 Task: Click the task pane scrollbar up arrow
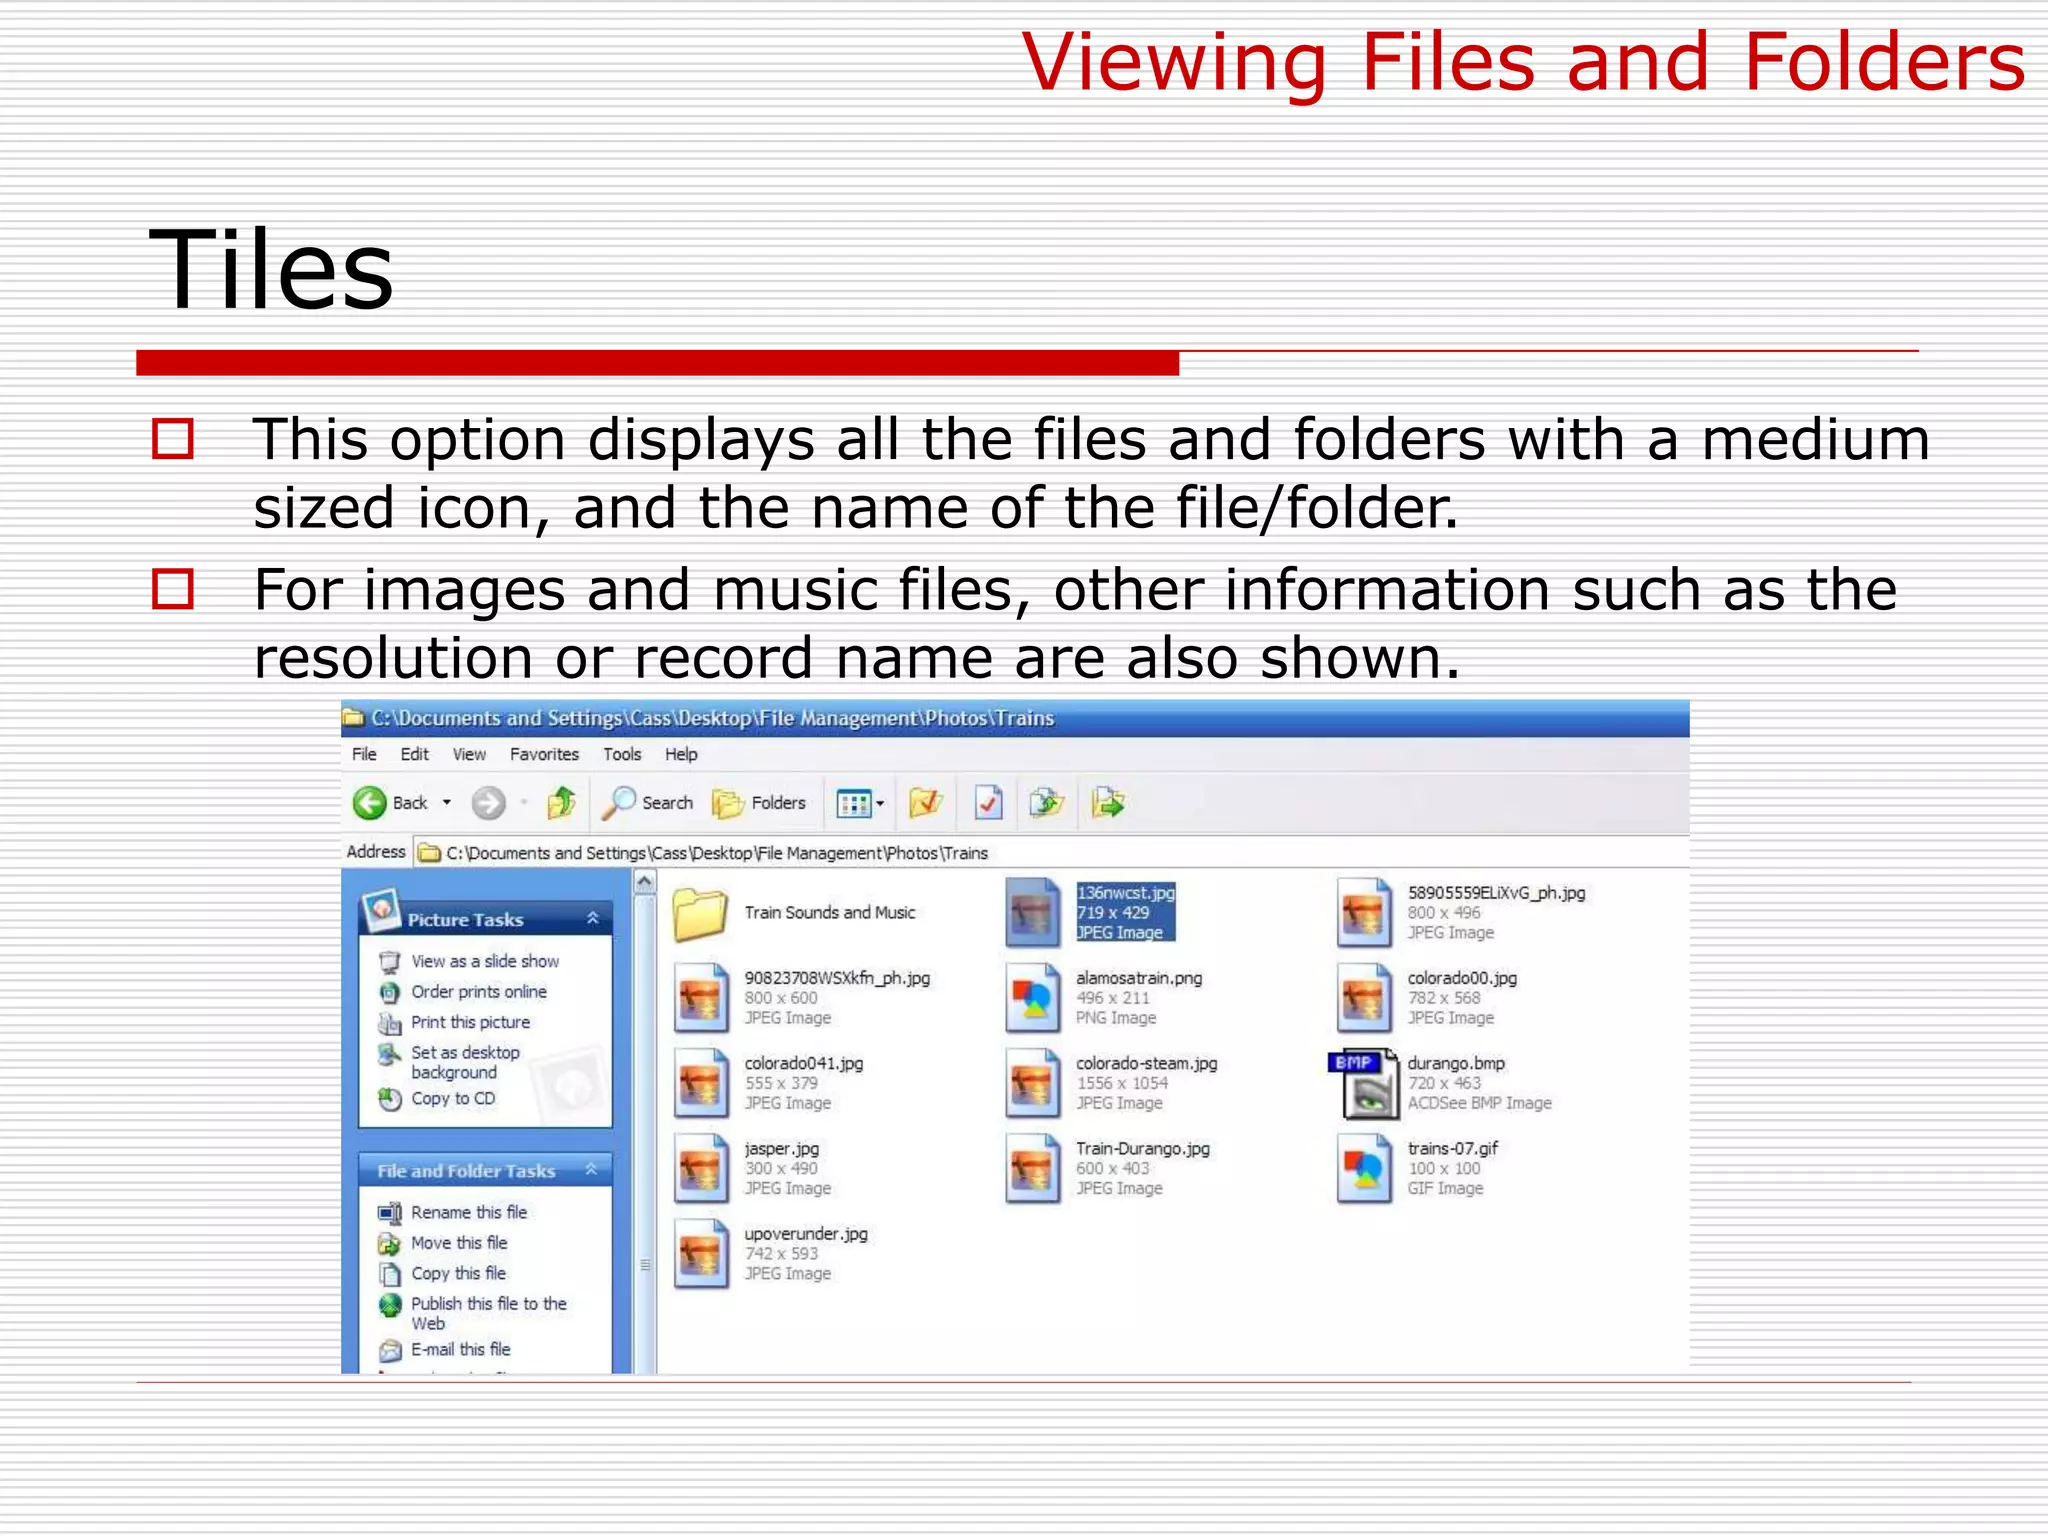(645, 882)
